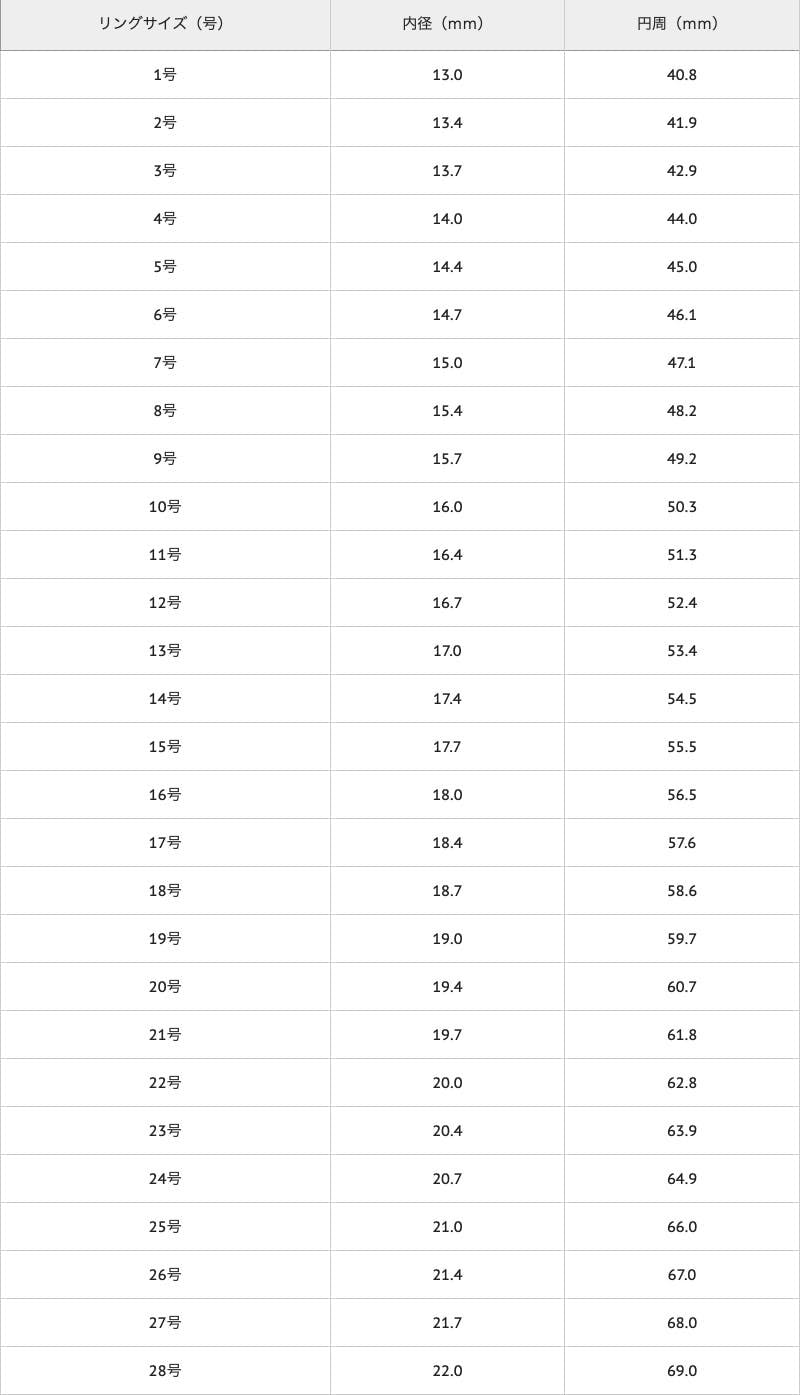Click the 19号 ring size cell
Image resolution: width=800 pixels, height=1395 pixels.
pos(165,939)
